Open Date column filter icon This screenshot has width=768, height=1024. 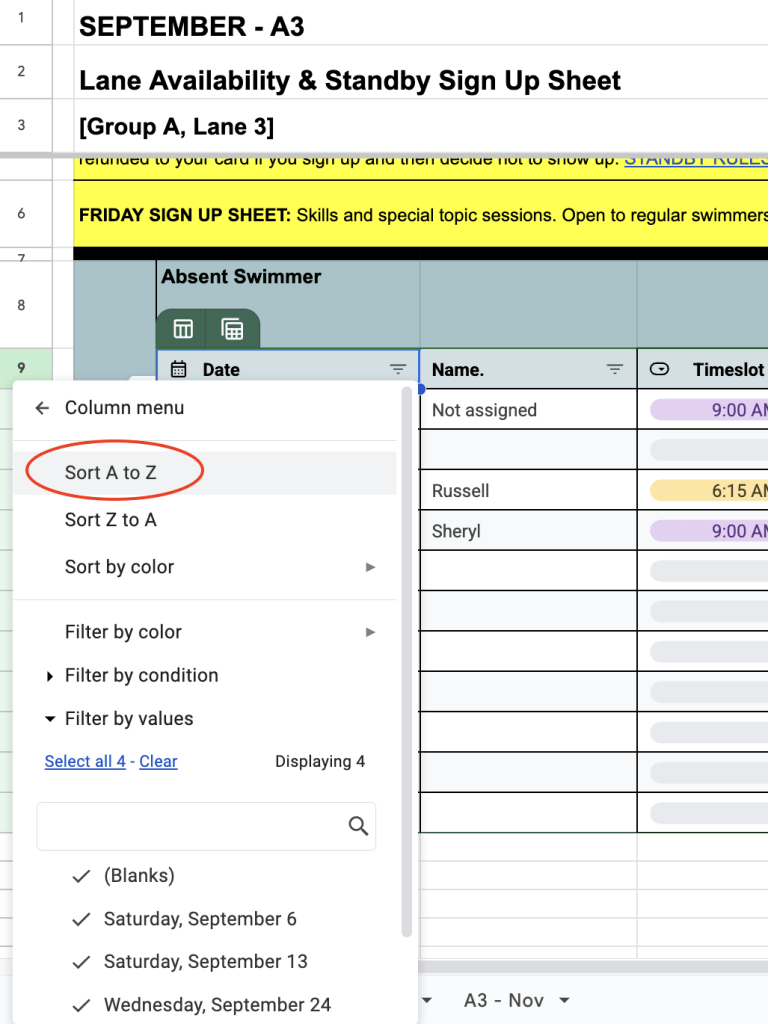(x=398, y=369)
